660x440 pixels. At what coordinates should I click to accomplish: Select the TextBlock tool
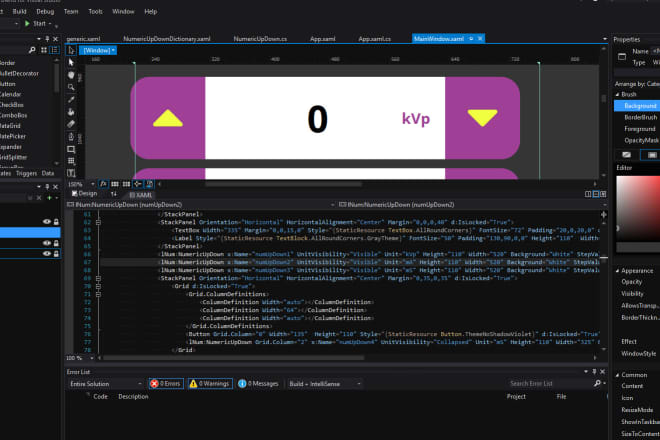(x=71, y=173)
